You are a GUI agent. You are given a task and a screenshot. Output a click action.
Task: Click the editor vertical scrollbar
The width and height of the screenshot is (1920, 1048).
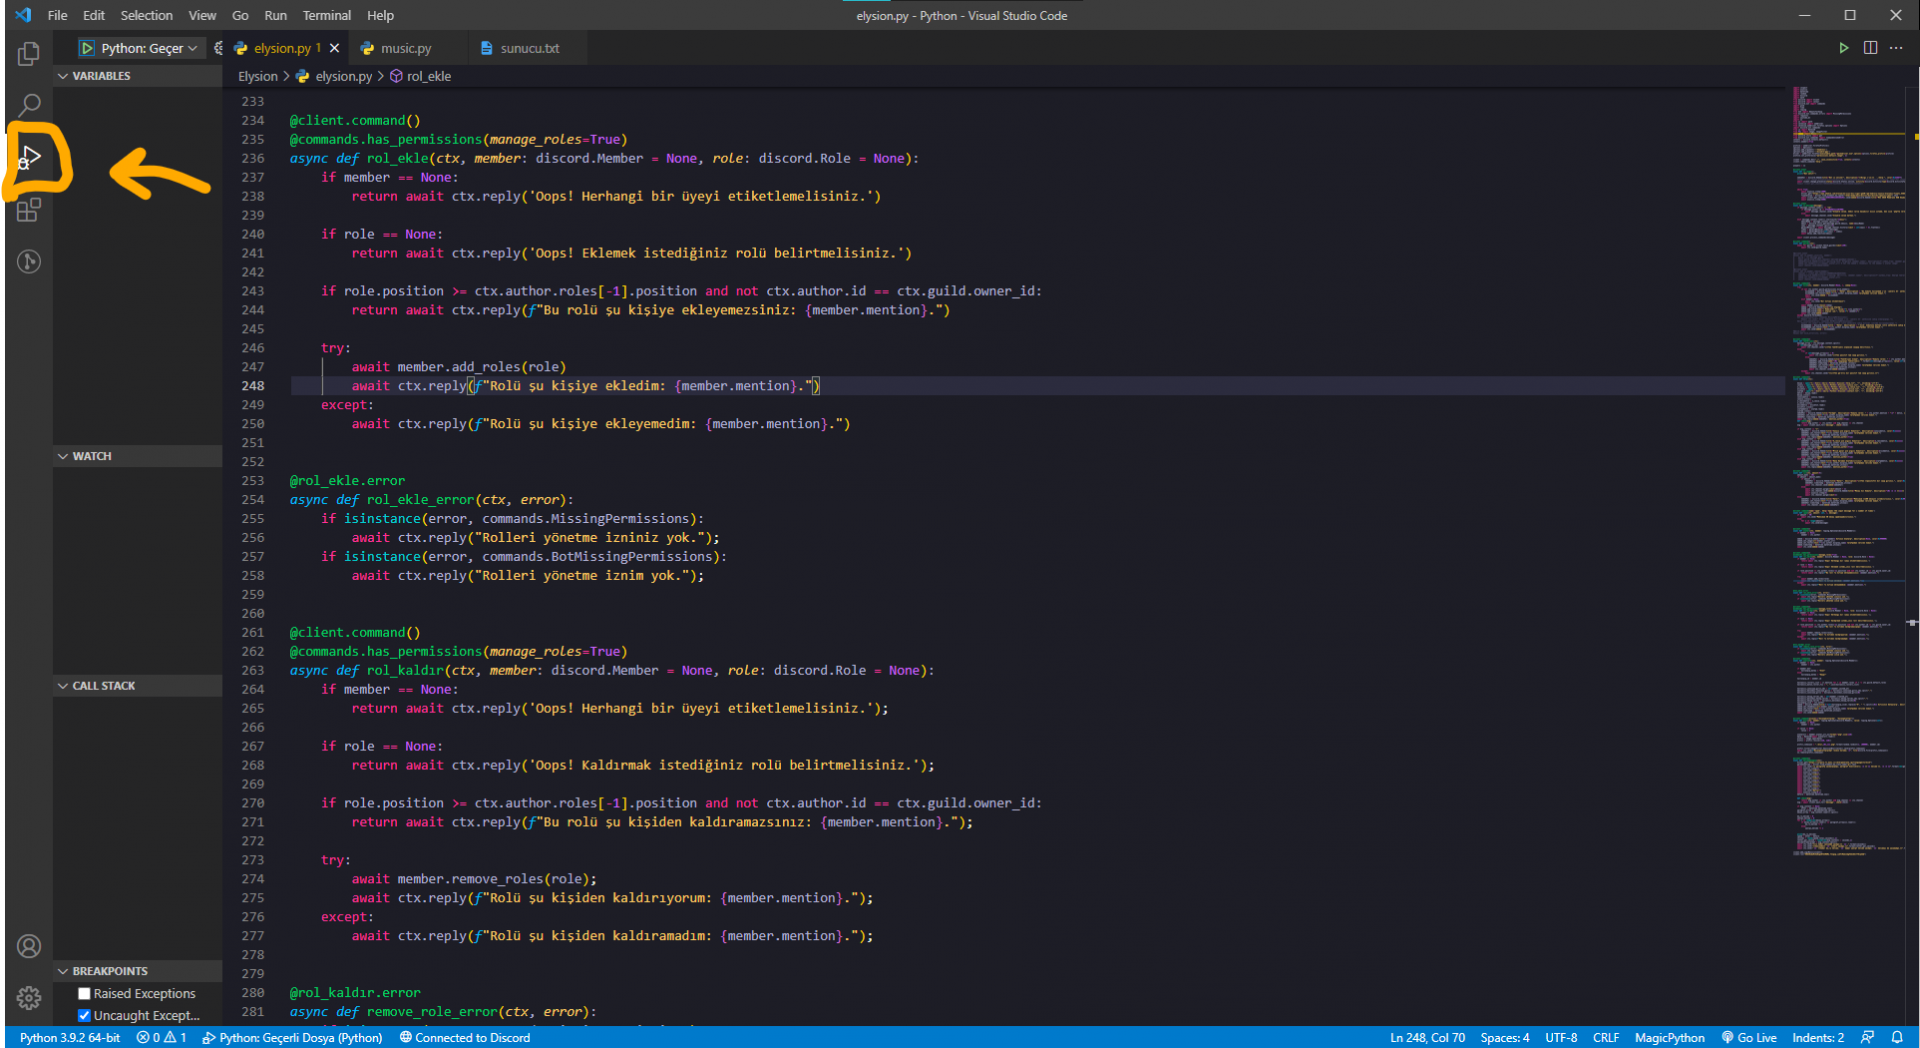[1913, 555]
